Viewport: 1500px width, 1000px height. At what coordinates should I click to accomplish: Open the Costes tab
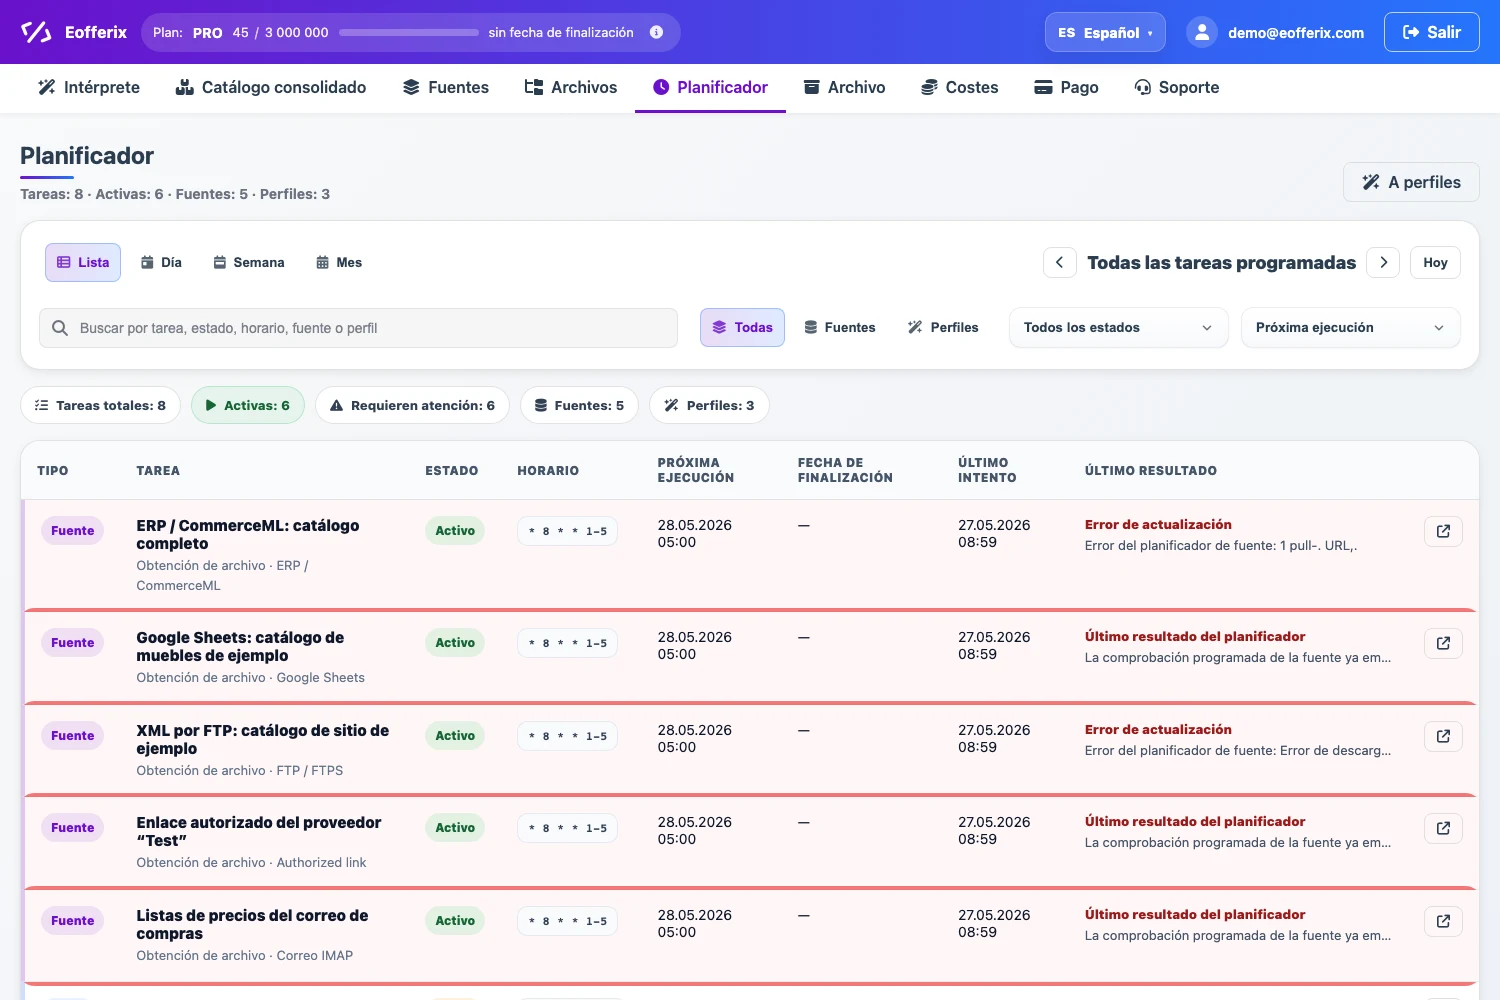click(x=960, y=87)
